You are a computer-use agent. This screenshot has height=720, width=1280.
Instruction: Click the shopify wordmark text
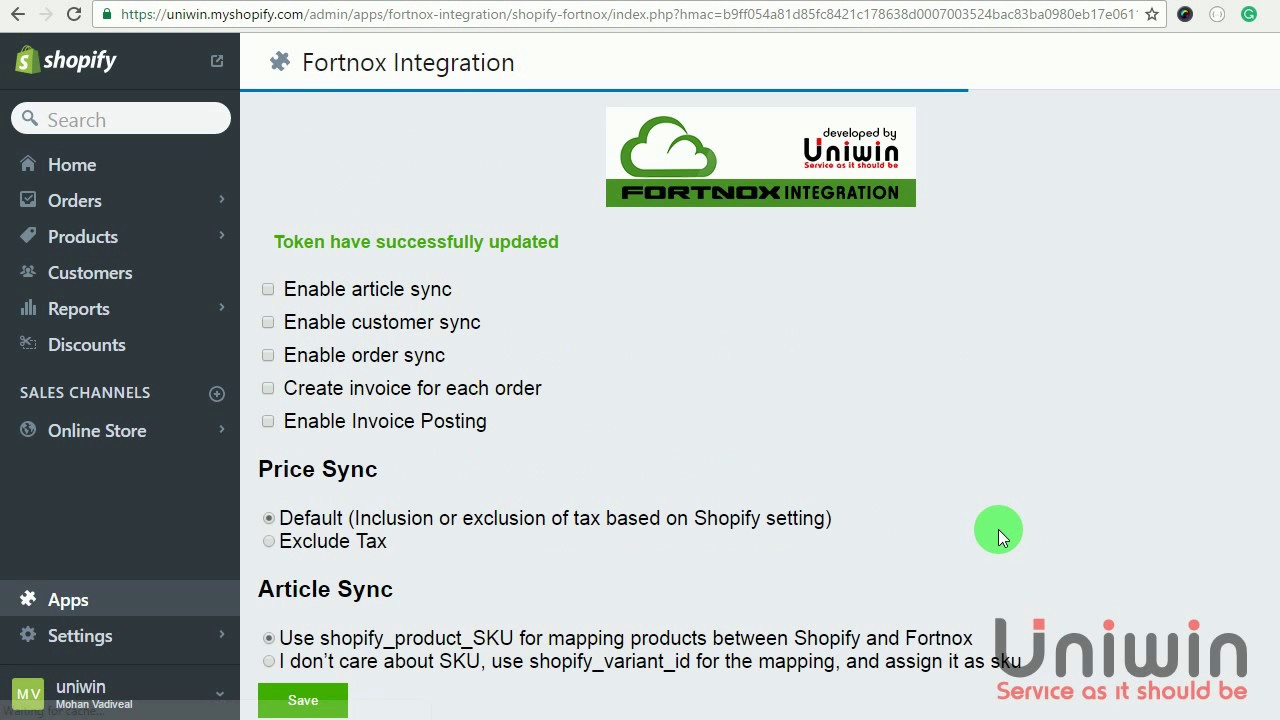(x=80, y=61)
